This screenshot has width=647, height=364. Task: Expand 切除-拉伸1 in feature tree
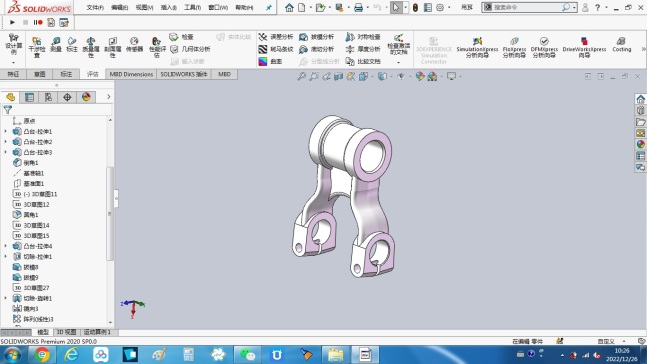click(x=5, y=257)
